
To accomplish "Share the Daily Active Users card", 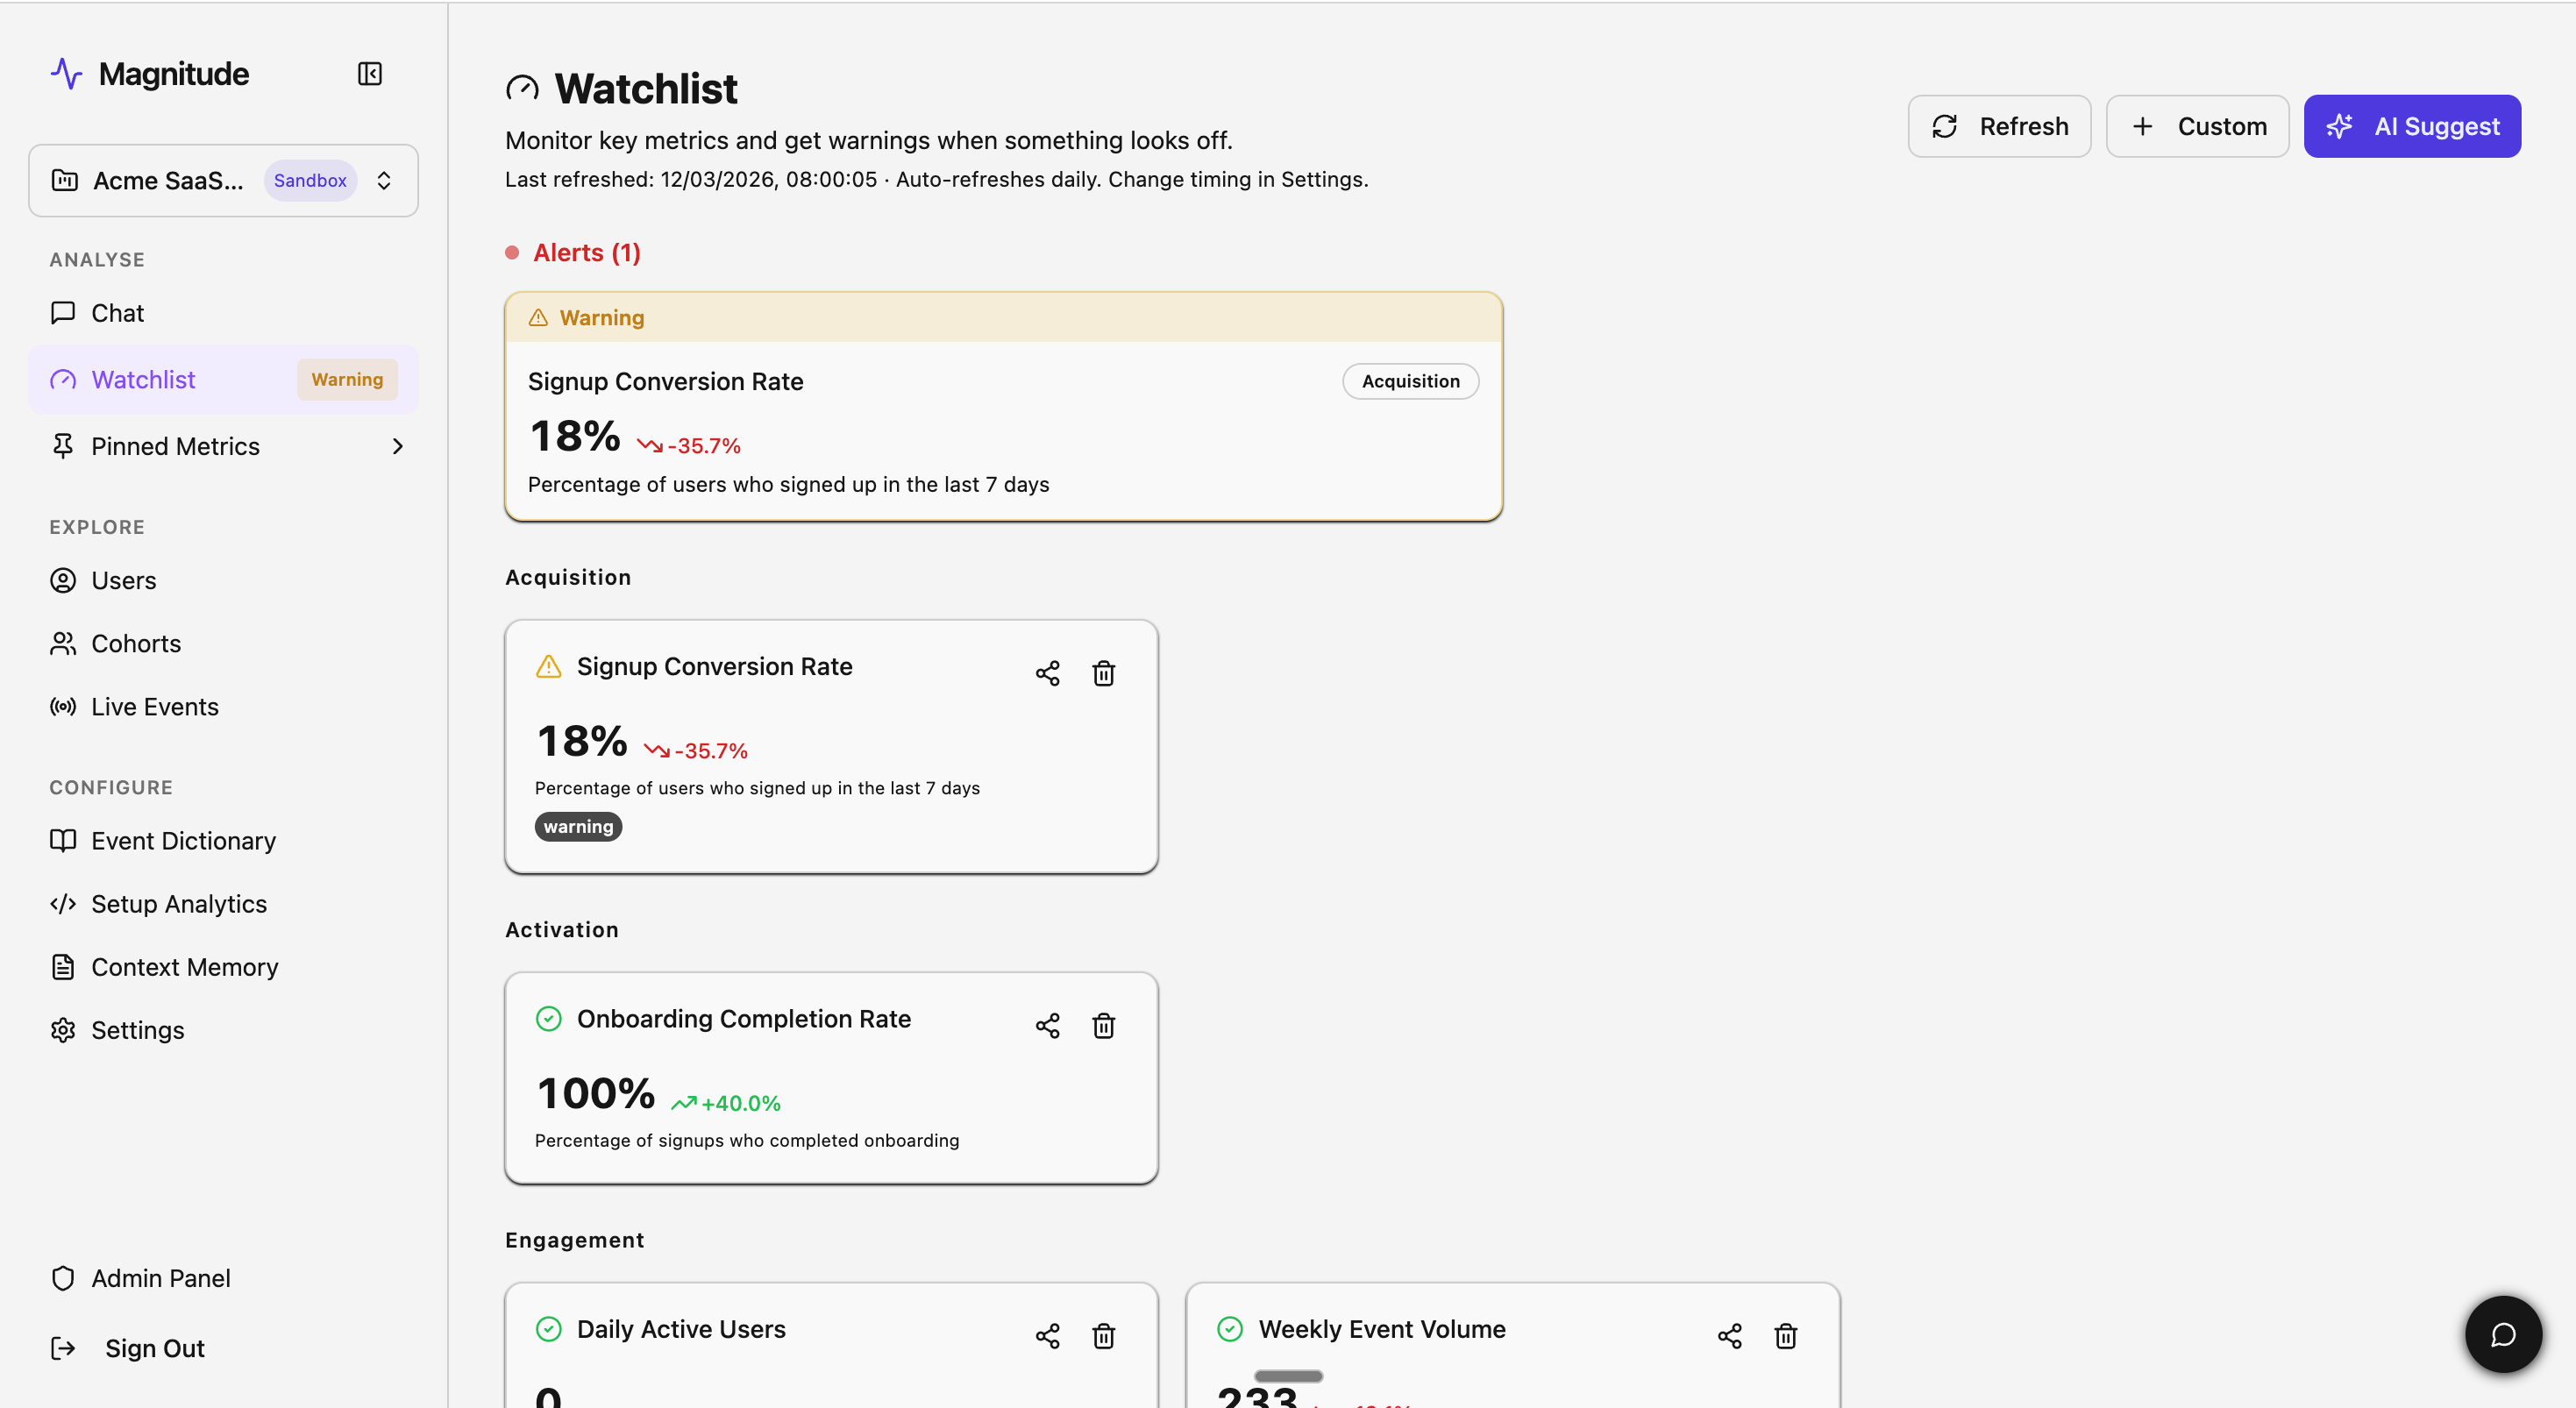I will point(1047,1336).
